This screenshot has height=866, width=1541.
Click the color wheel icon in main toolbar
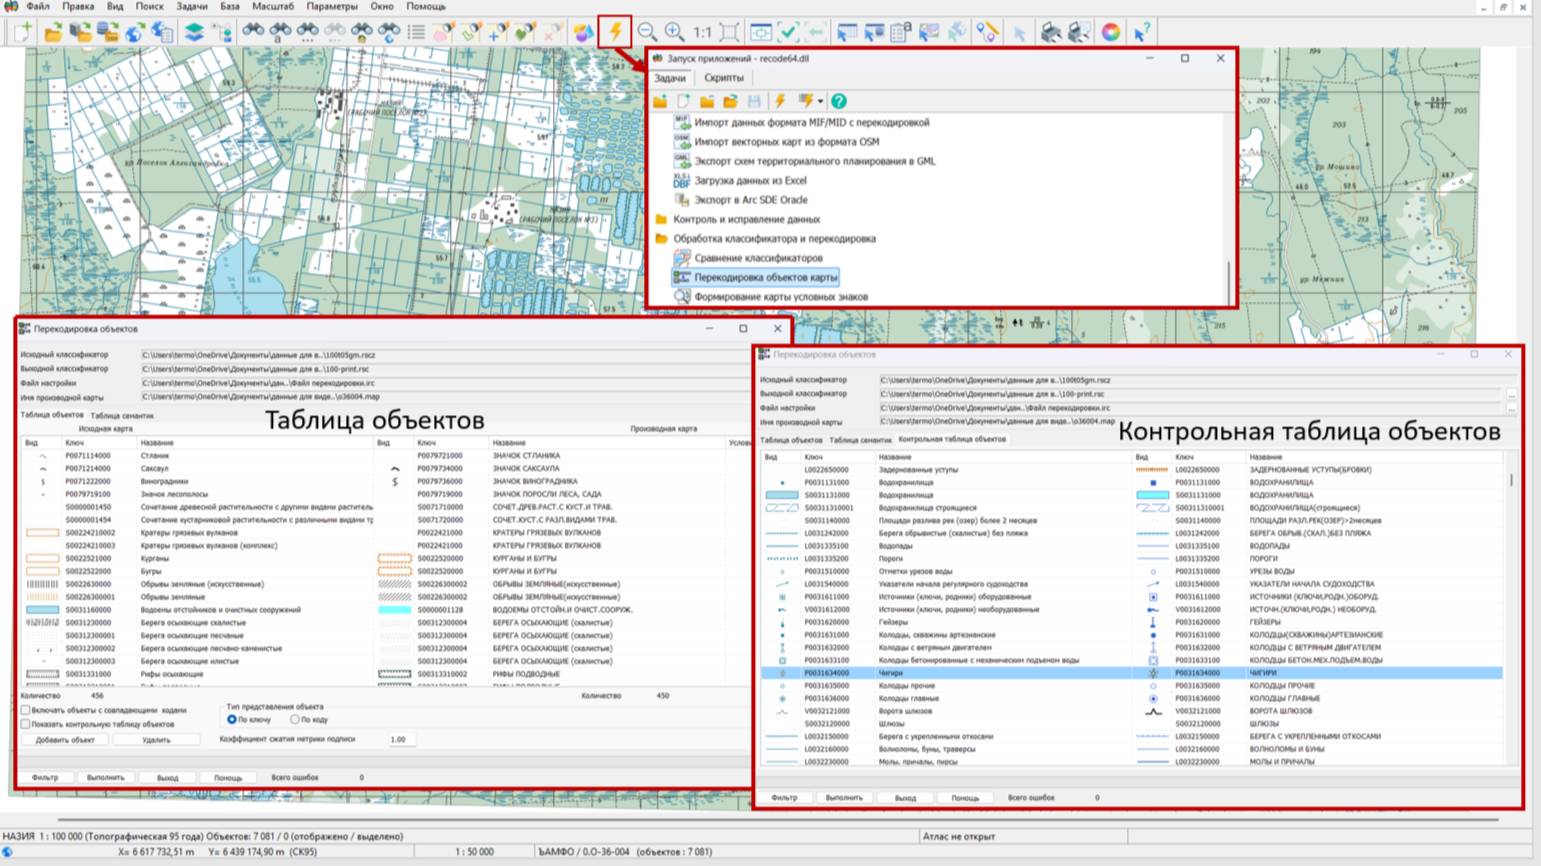click(x=1110, y=32)
